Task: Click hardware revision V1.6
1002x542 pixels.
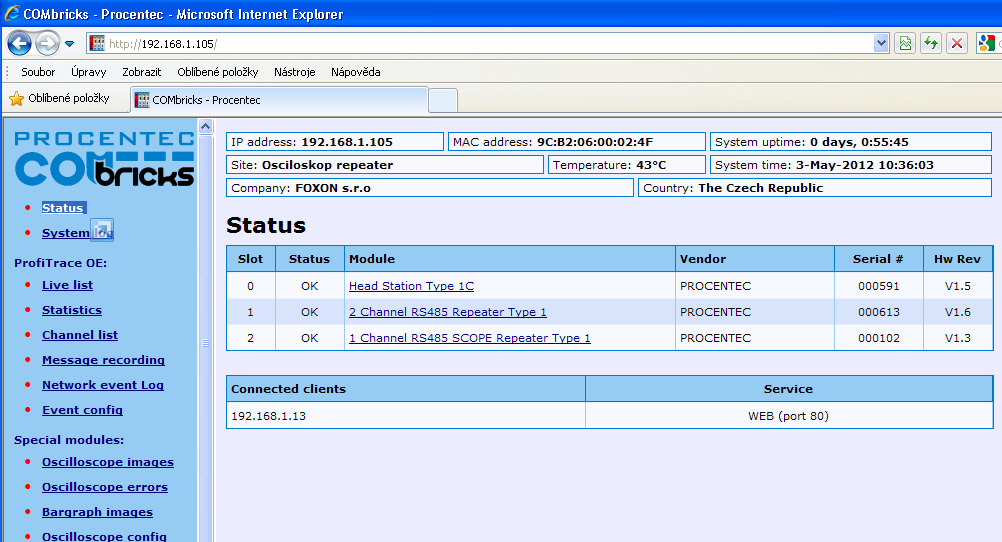Action: 957,312
